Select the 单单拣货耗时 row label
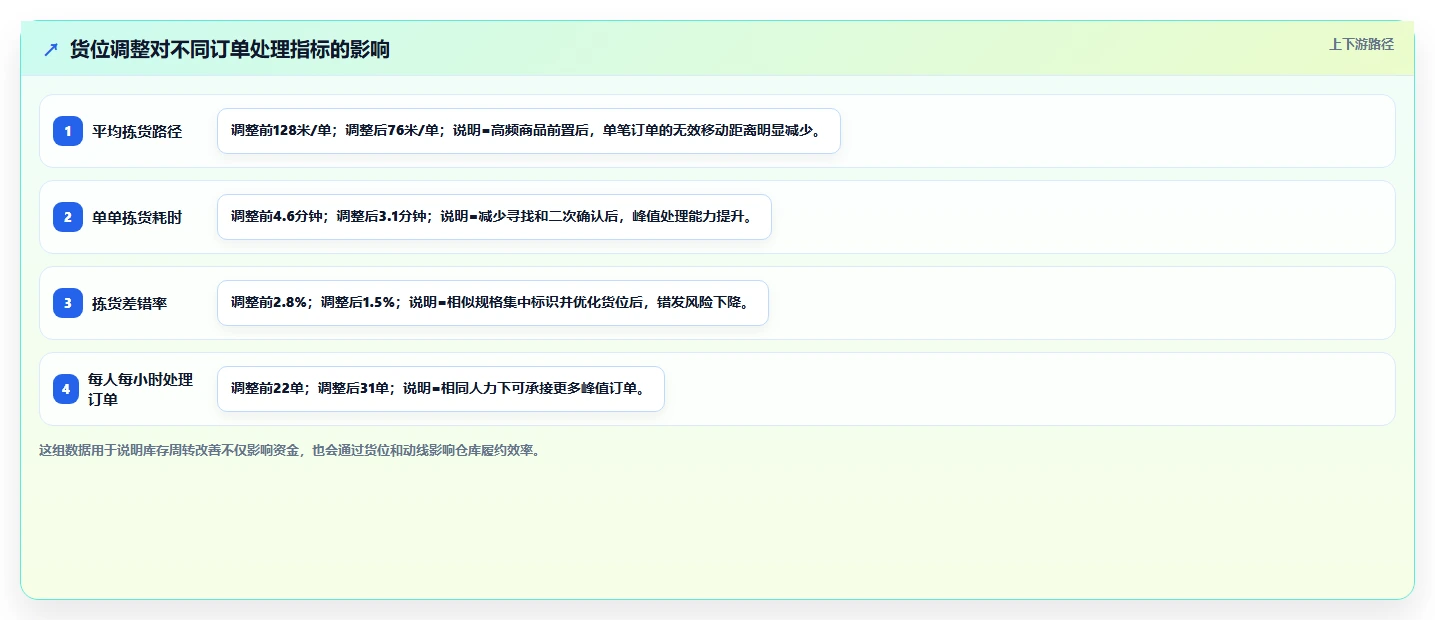This screenshot has height=620, width=1435. click(137, 217)
